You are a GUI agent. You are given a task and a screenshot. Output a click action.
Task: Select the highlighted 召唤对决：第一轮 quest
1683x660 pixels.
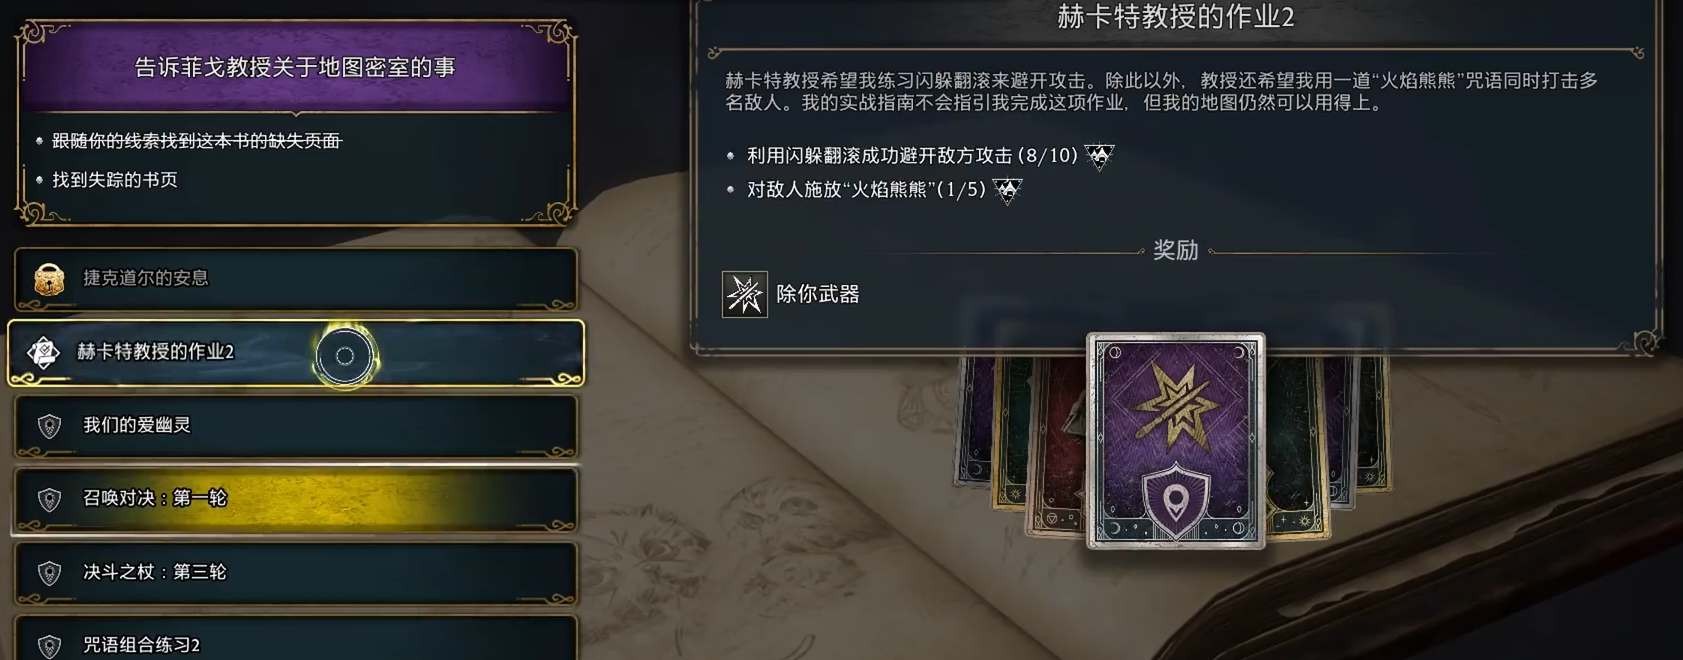click(x=296, y=499)
